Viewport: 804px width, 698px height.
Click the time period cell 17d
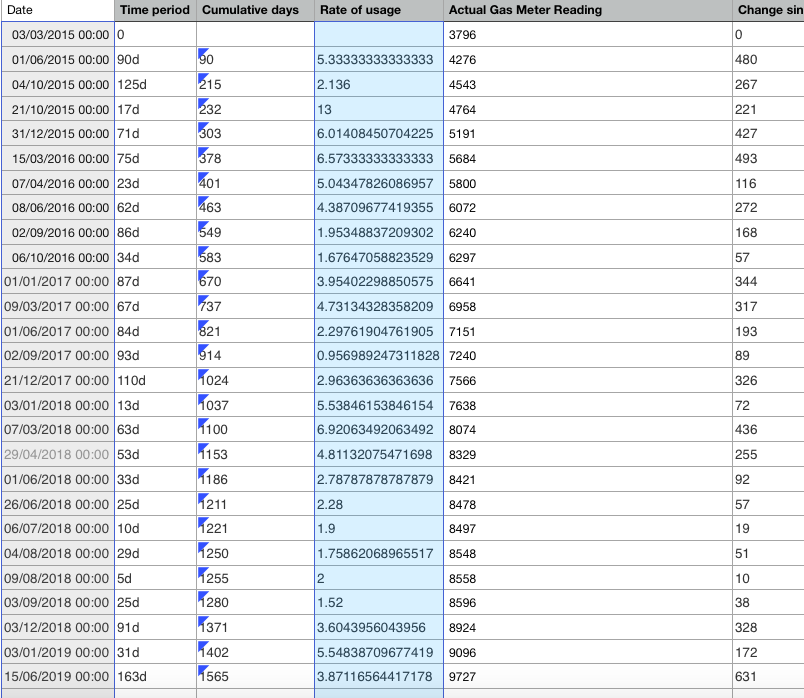(x=155, y=109)
